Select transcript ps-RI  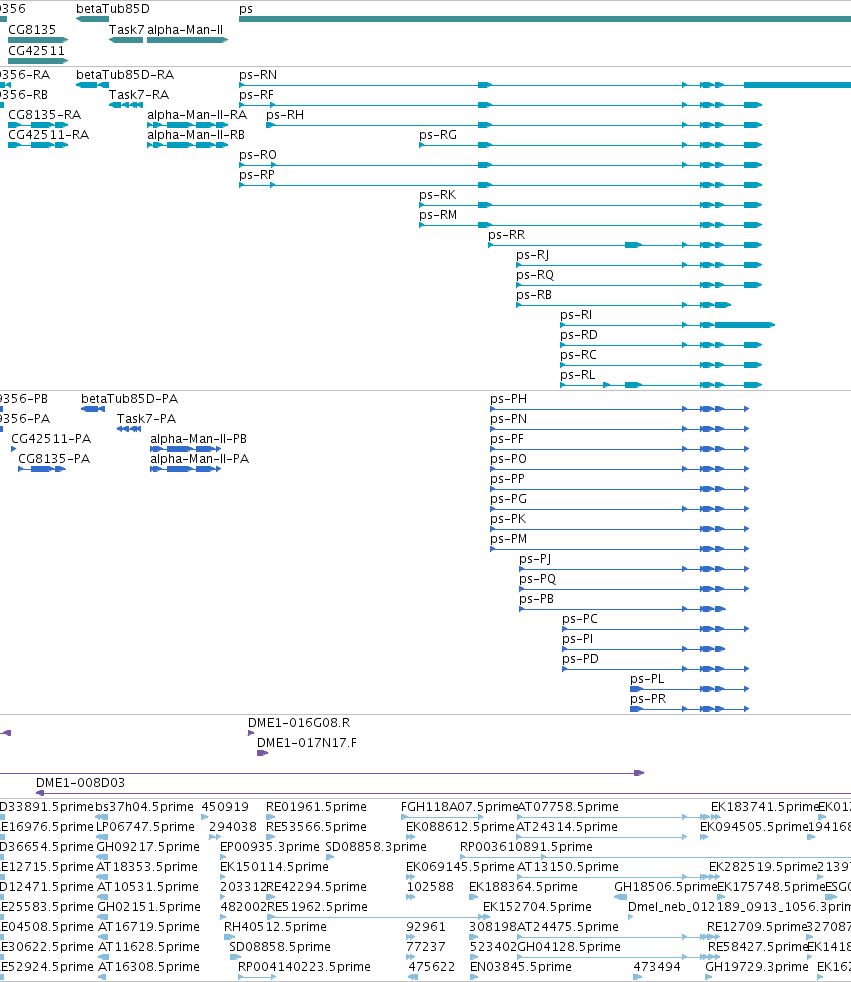point(576,315)
